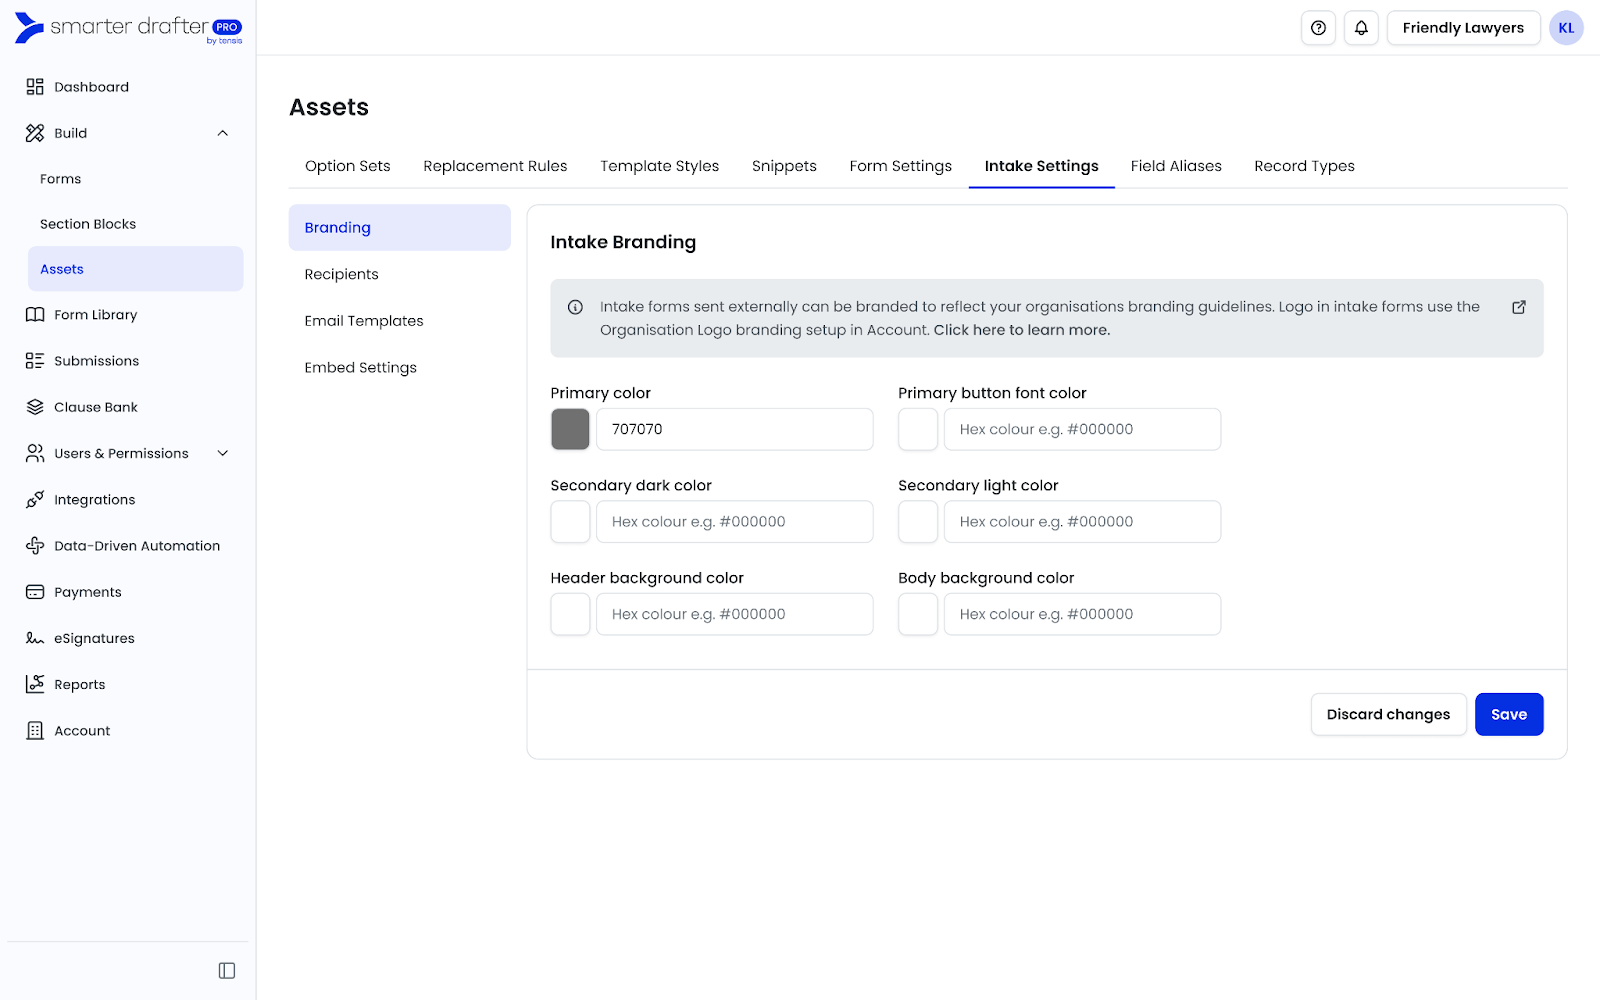
Task: Click the KL user avatar
Action: pyautogui.click(x=1566, y=28)
